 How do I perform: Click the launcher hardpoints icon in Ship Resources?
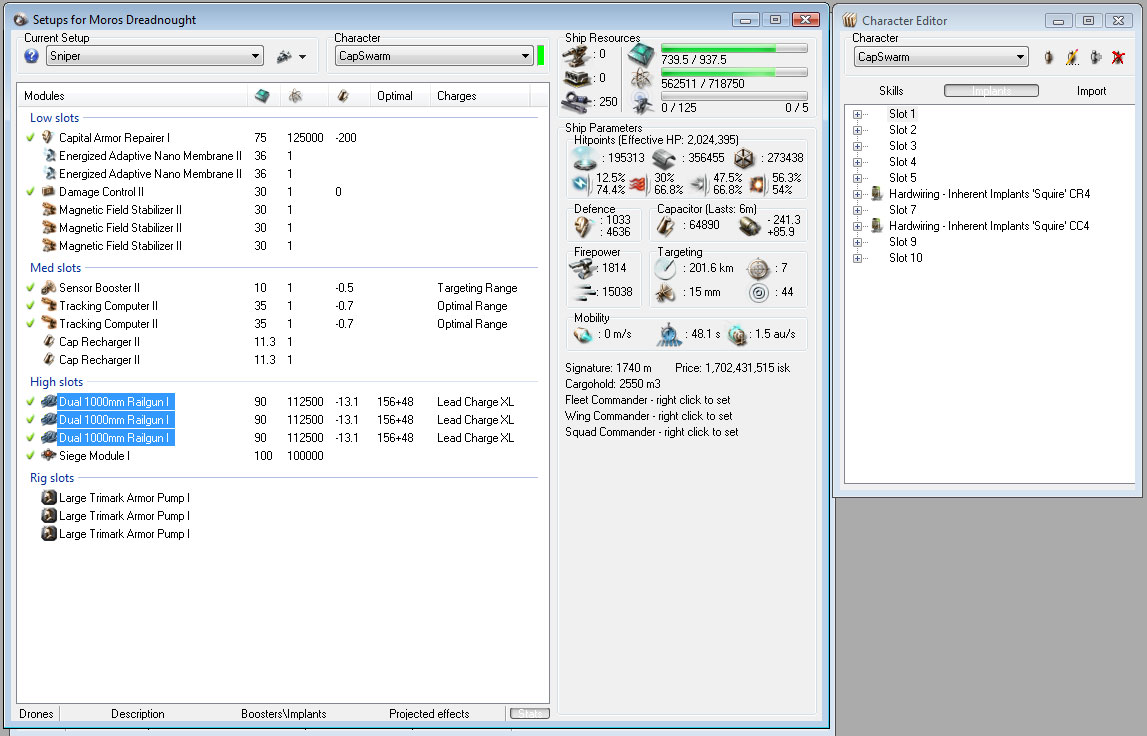click(576, 78)
